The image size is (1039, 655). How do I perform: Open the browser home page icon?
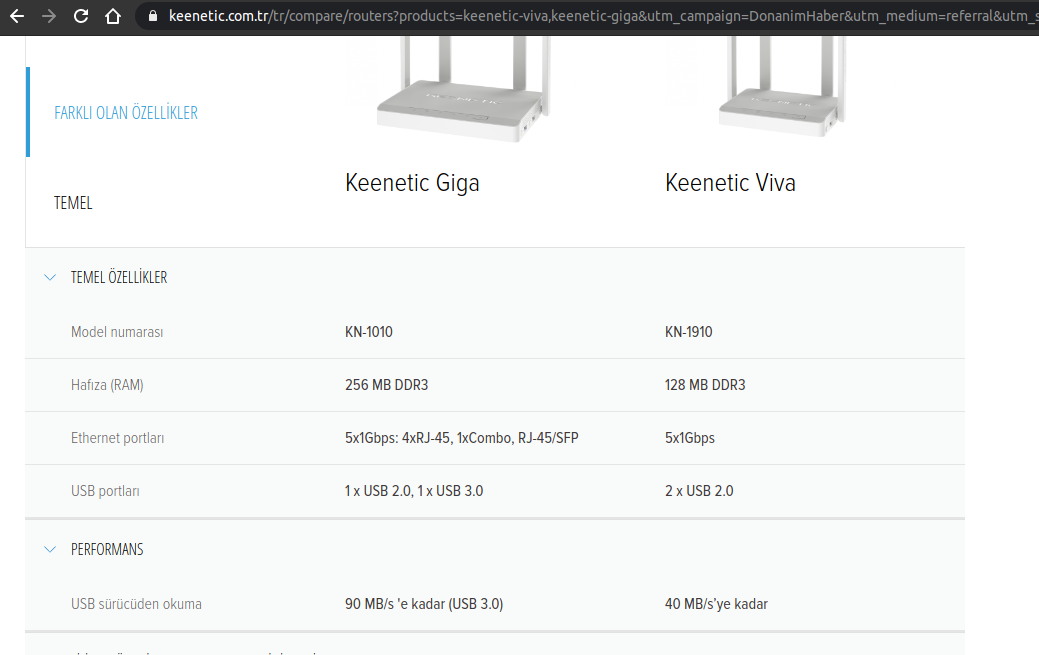113,16
